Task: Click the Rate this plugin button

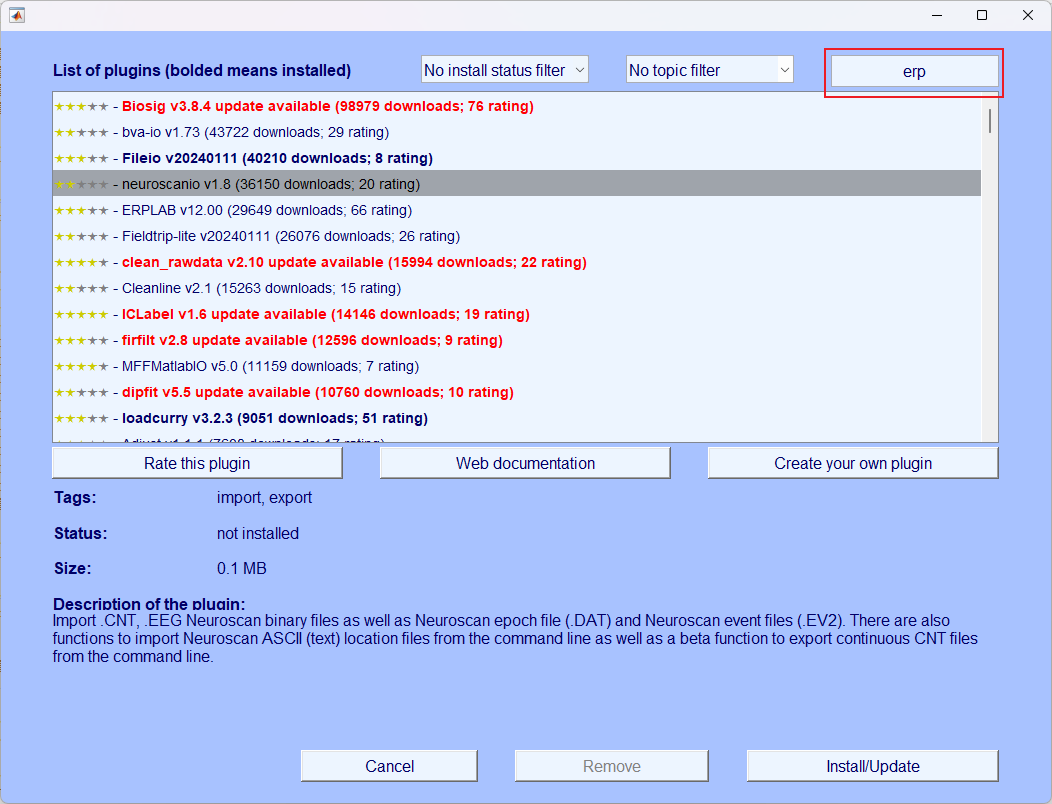Action: (197, 463)
